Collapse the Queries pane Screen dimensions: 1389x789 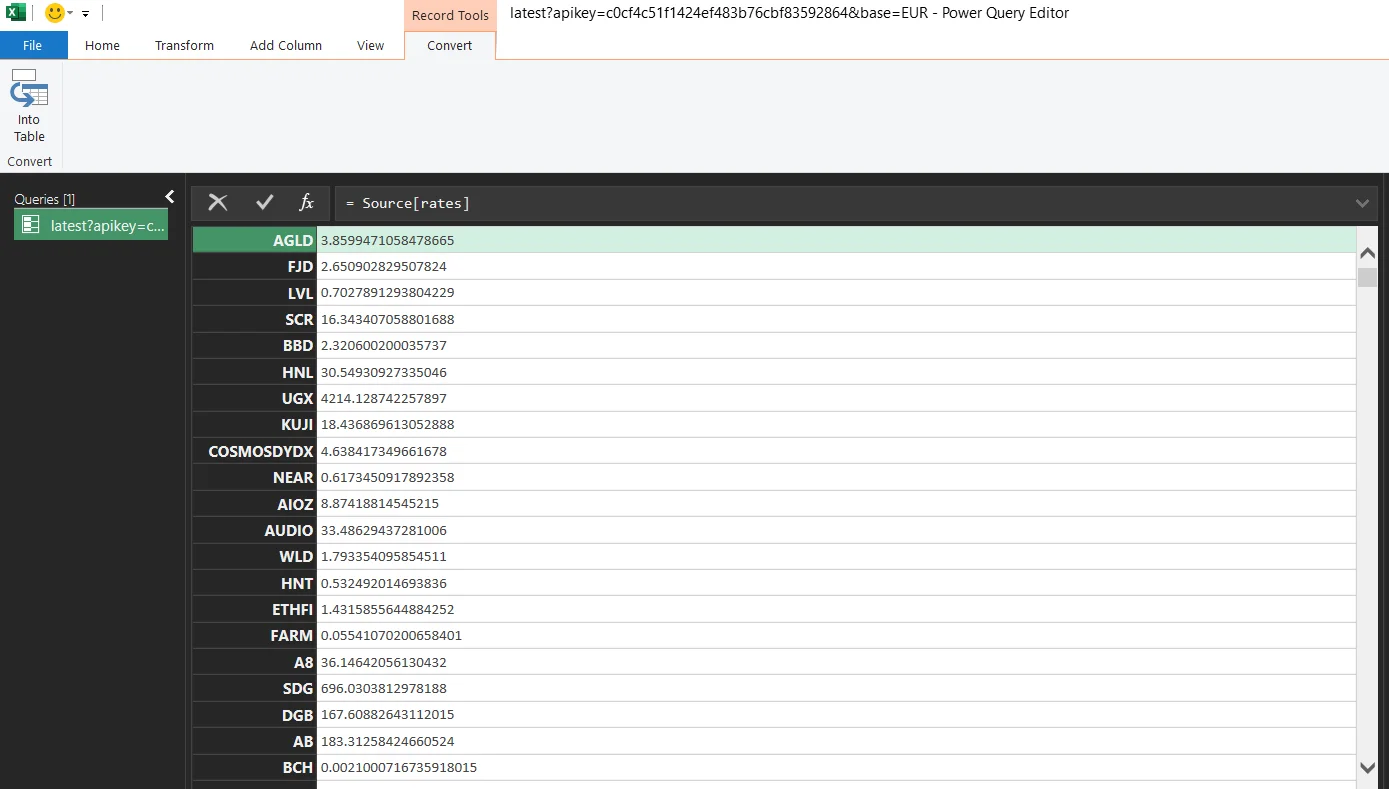(170, 197)
